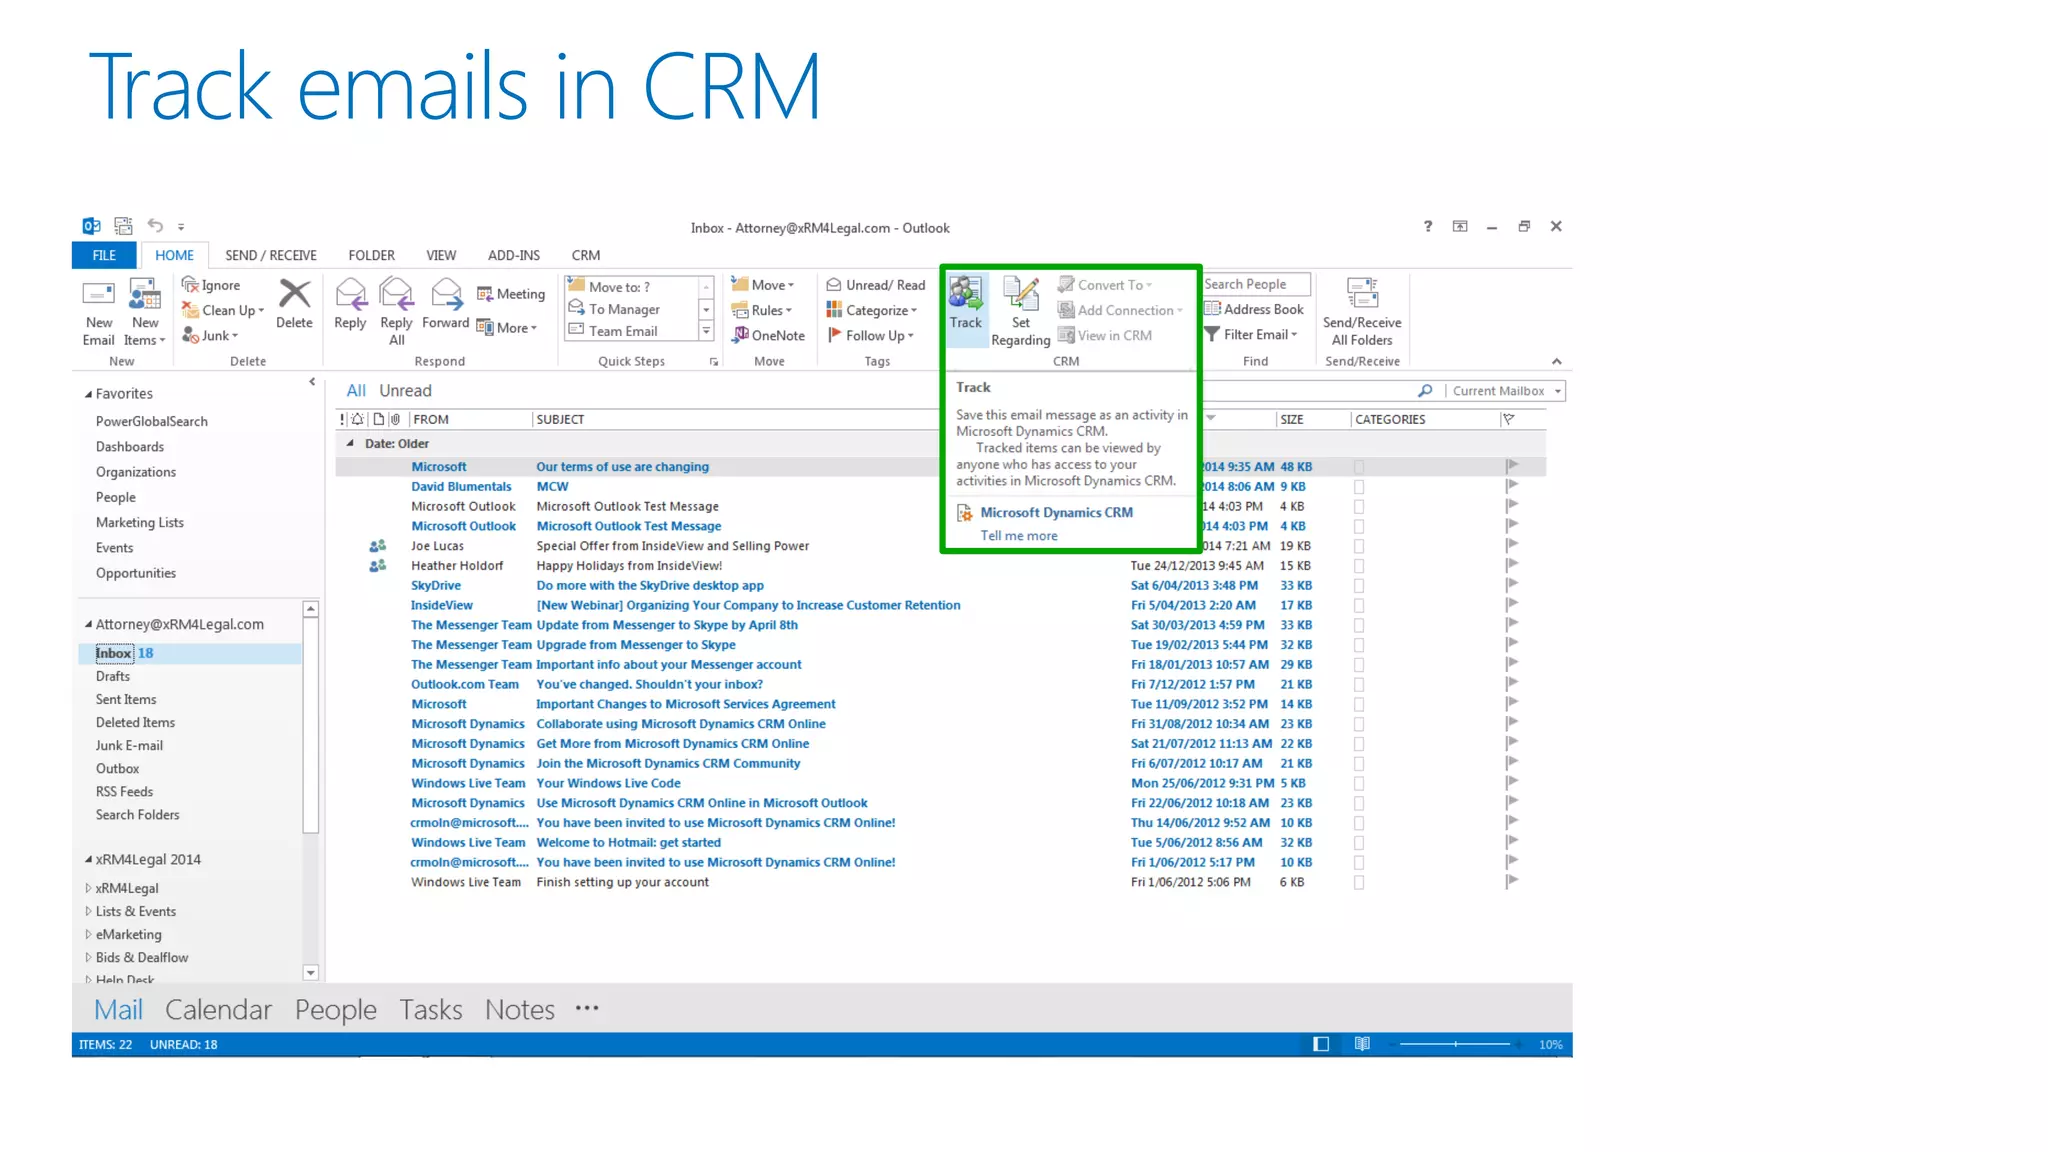2048x1152 pixels.
Task: Open the New Items button
Action: [x=145, y=312]
